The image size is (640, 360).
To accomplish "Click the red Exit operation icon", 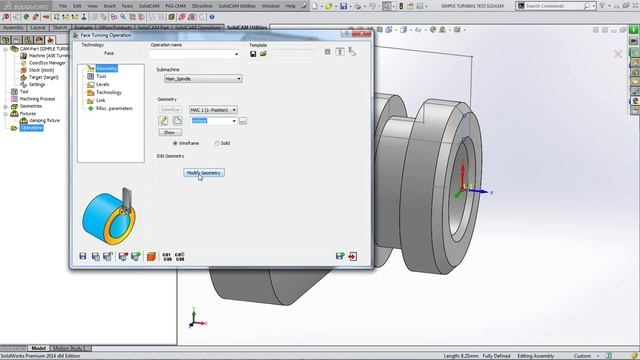I will [x=353, y=256].
